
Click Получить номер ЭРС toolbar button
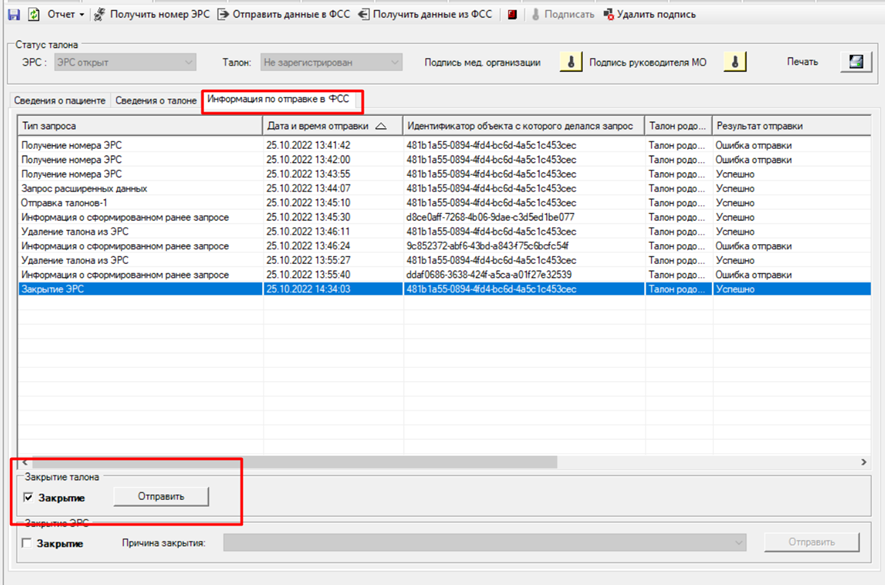(151, 15)
